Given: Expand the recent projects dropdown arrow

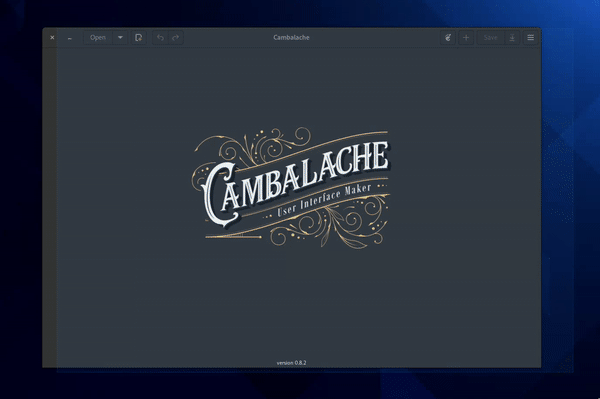Looking at the screenshot, I should coord(120,37).
